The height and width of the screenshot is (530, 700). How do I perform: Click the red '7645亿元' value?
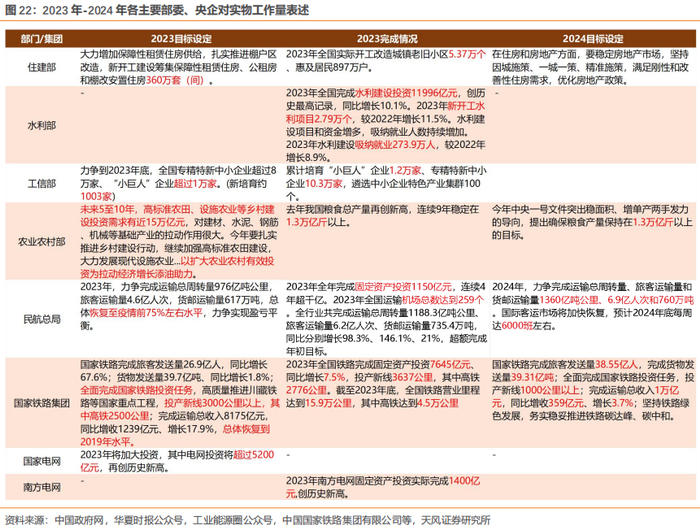[450, 364]
